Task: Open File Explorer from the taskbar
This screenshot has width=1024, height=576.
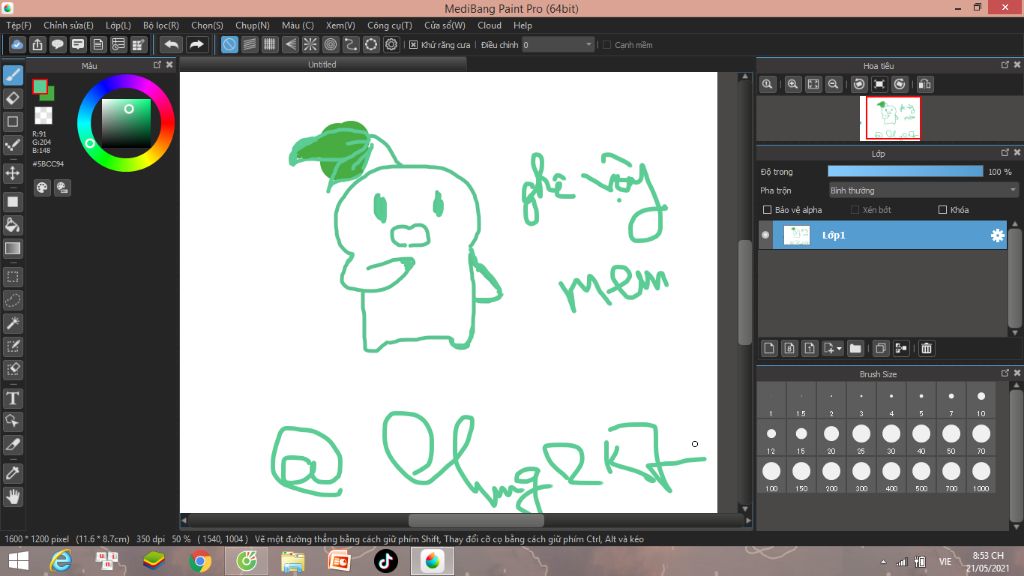Action: (293, 561)
